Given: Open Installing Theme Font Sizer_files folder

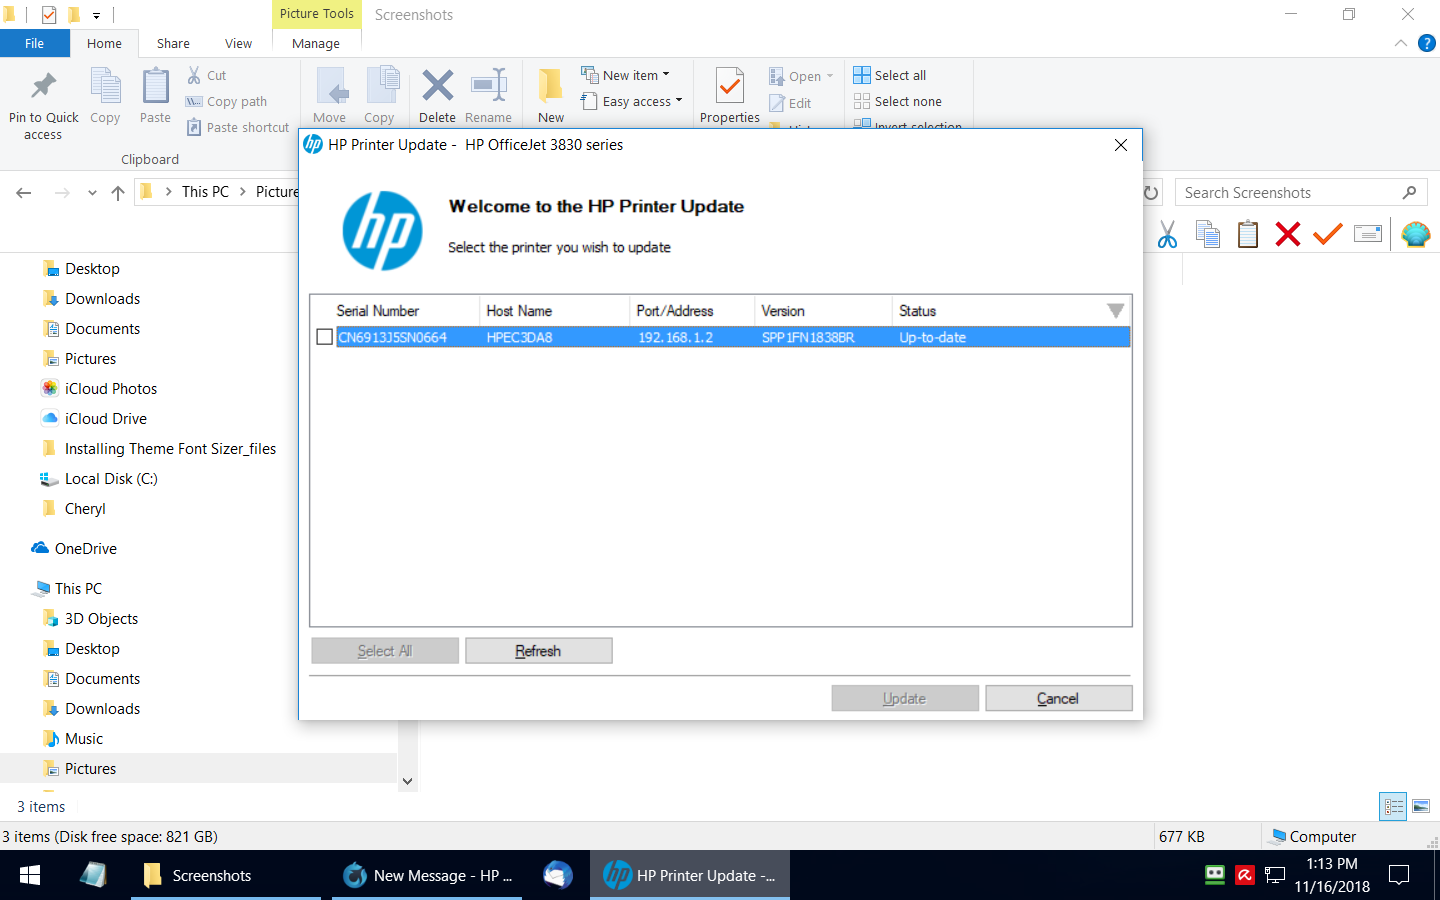Looking at the screenshot, I should tap(170, 448).
